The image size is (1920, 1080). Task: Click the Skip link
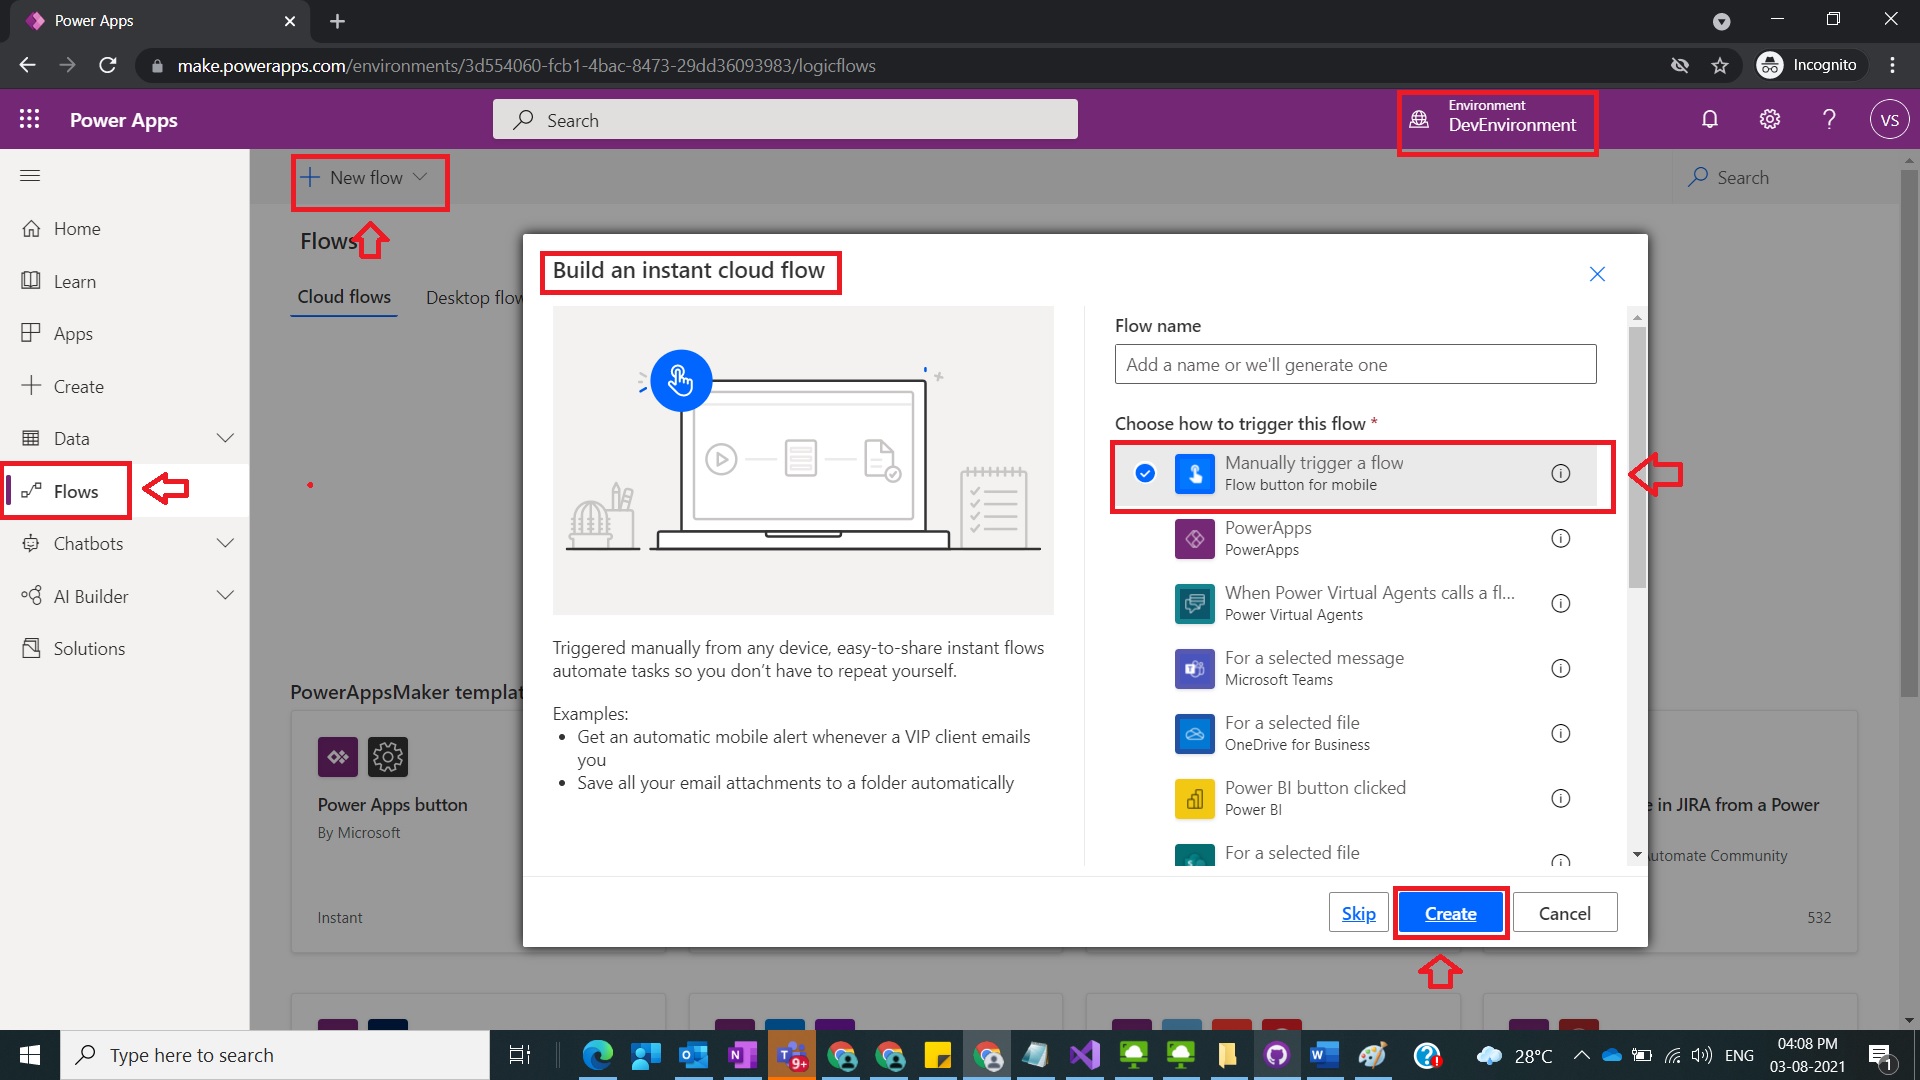1357,912
